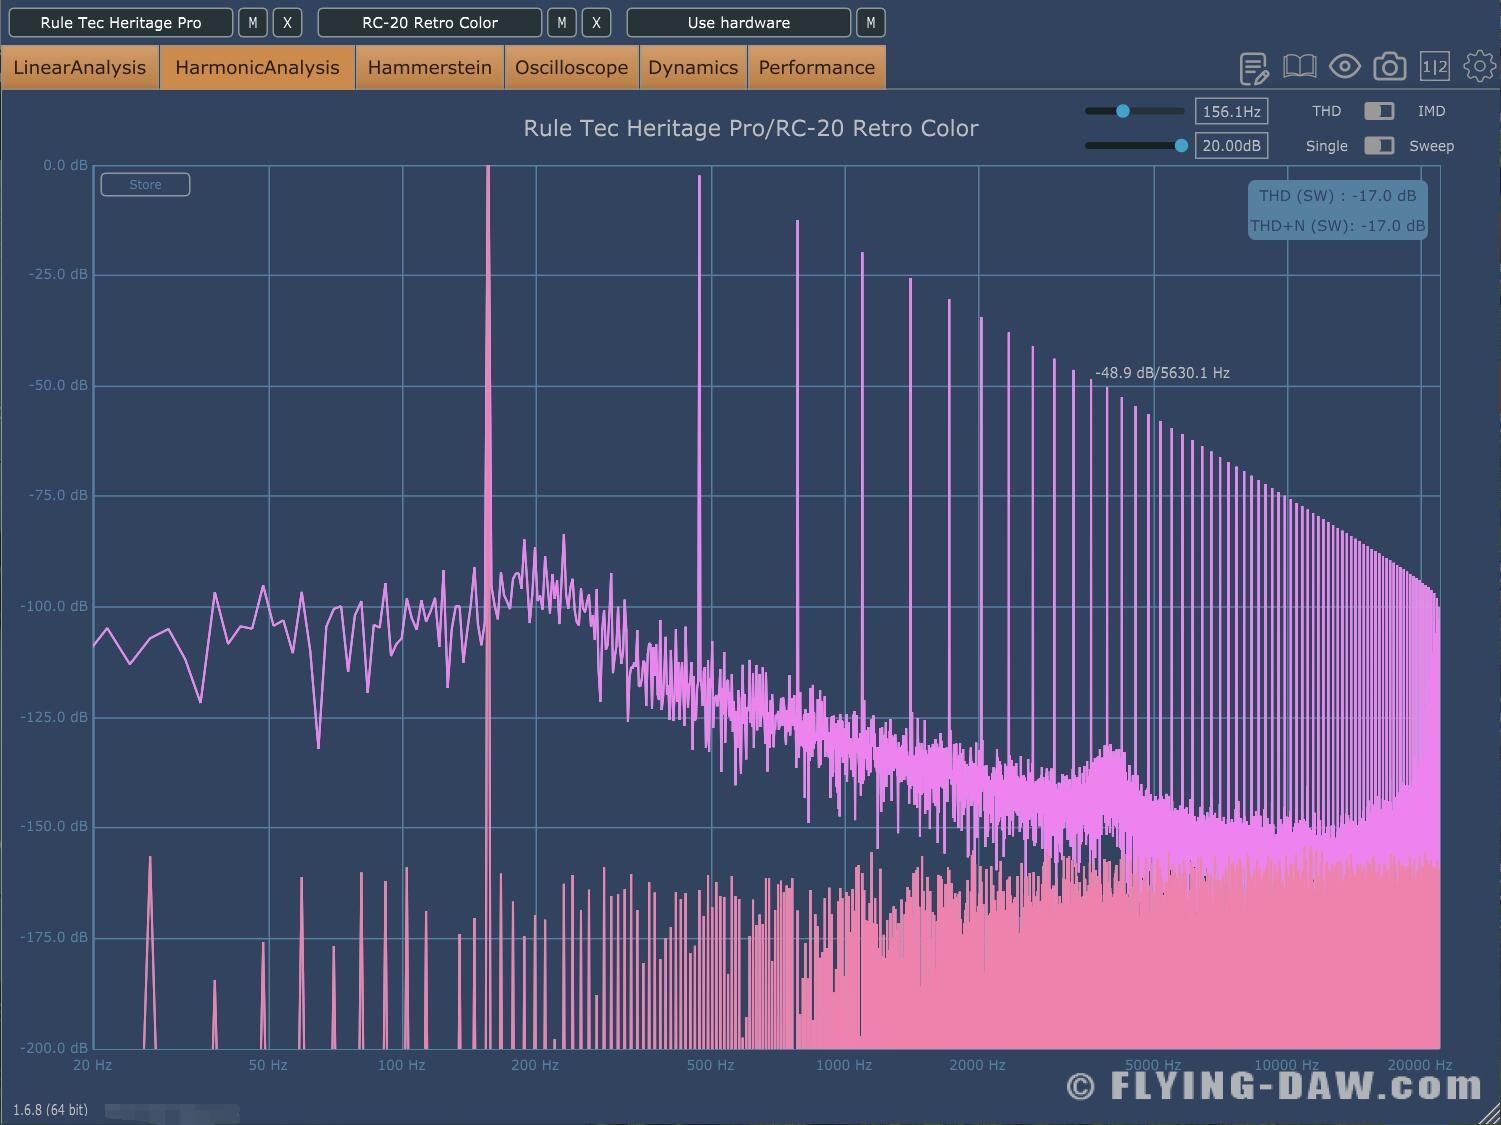The image size is (1501, 1125).
Task: Click the -200.0 dB axis label
Action: click(54, 1048)
